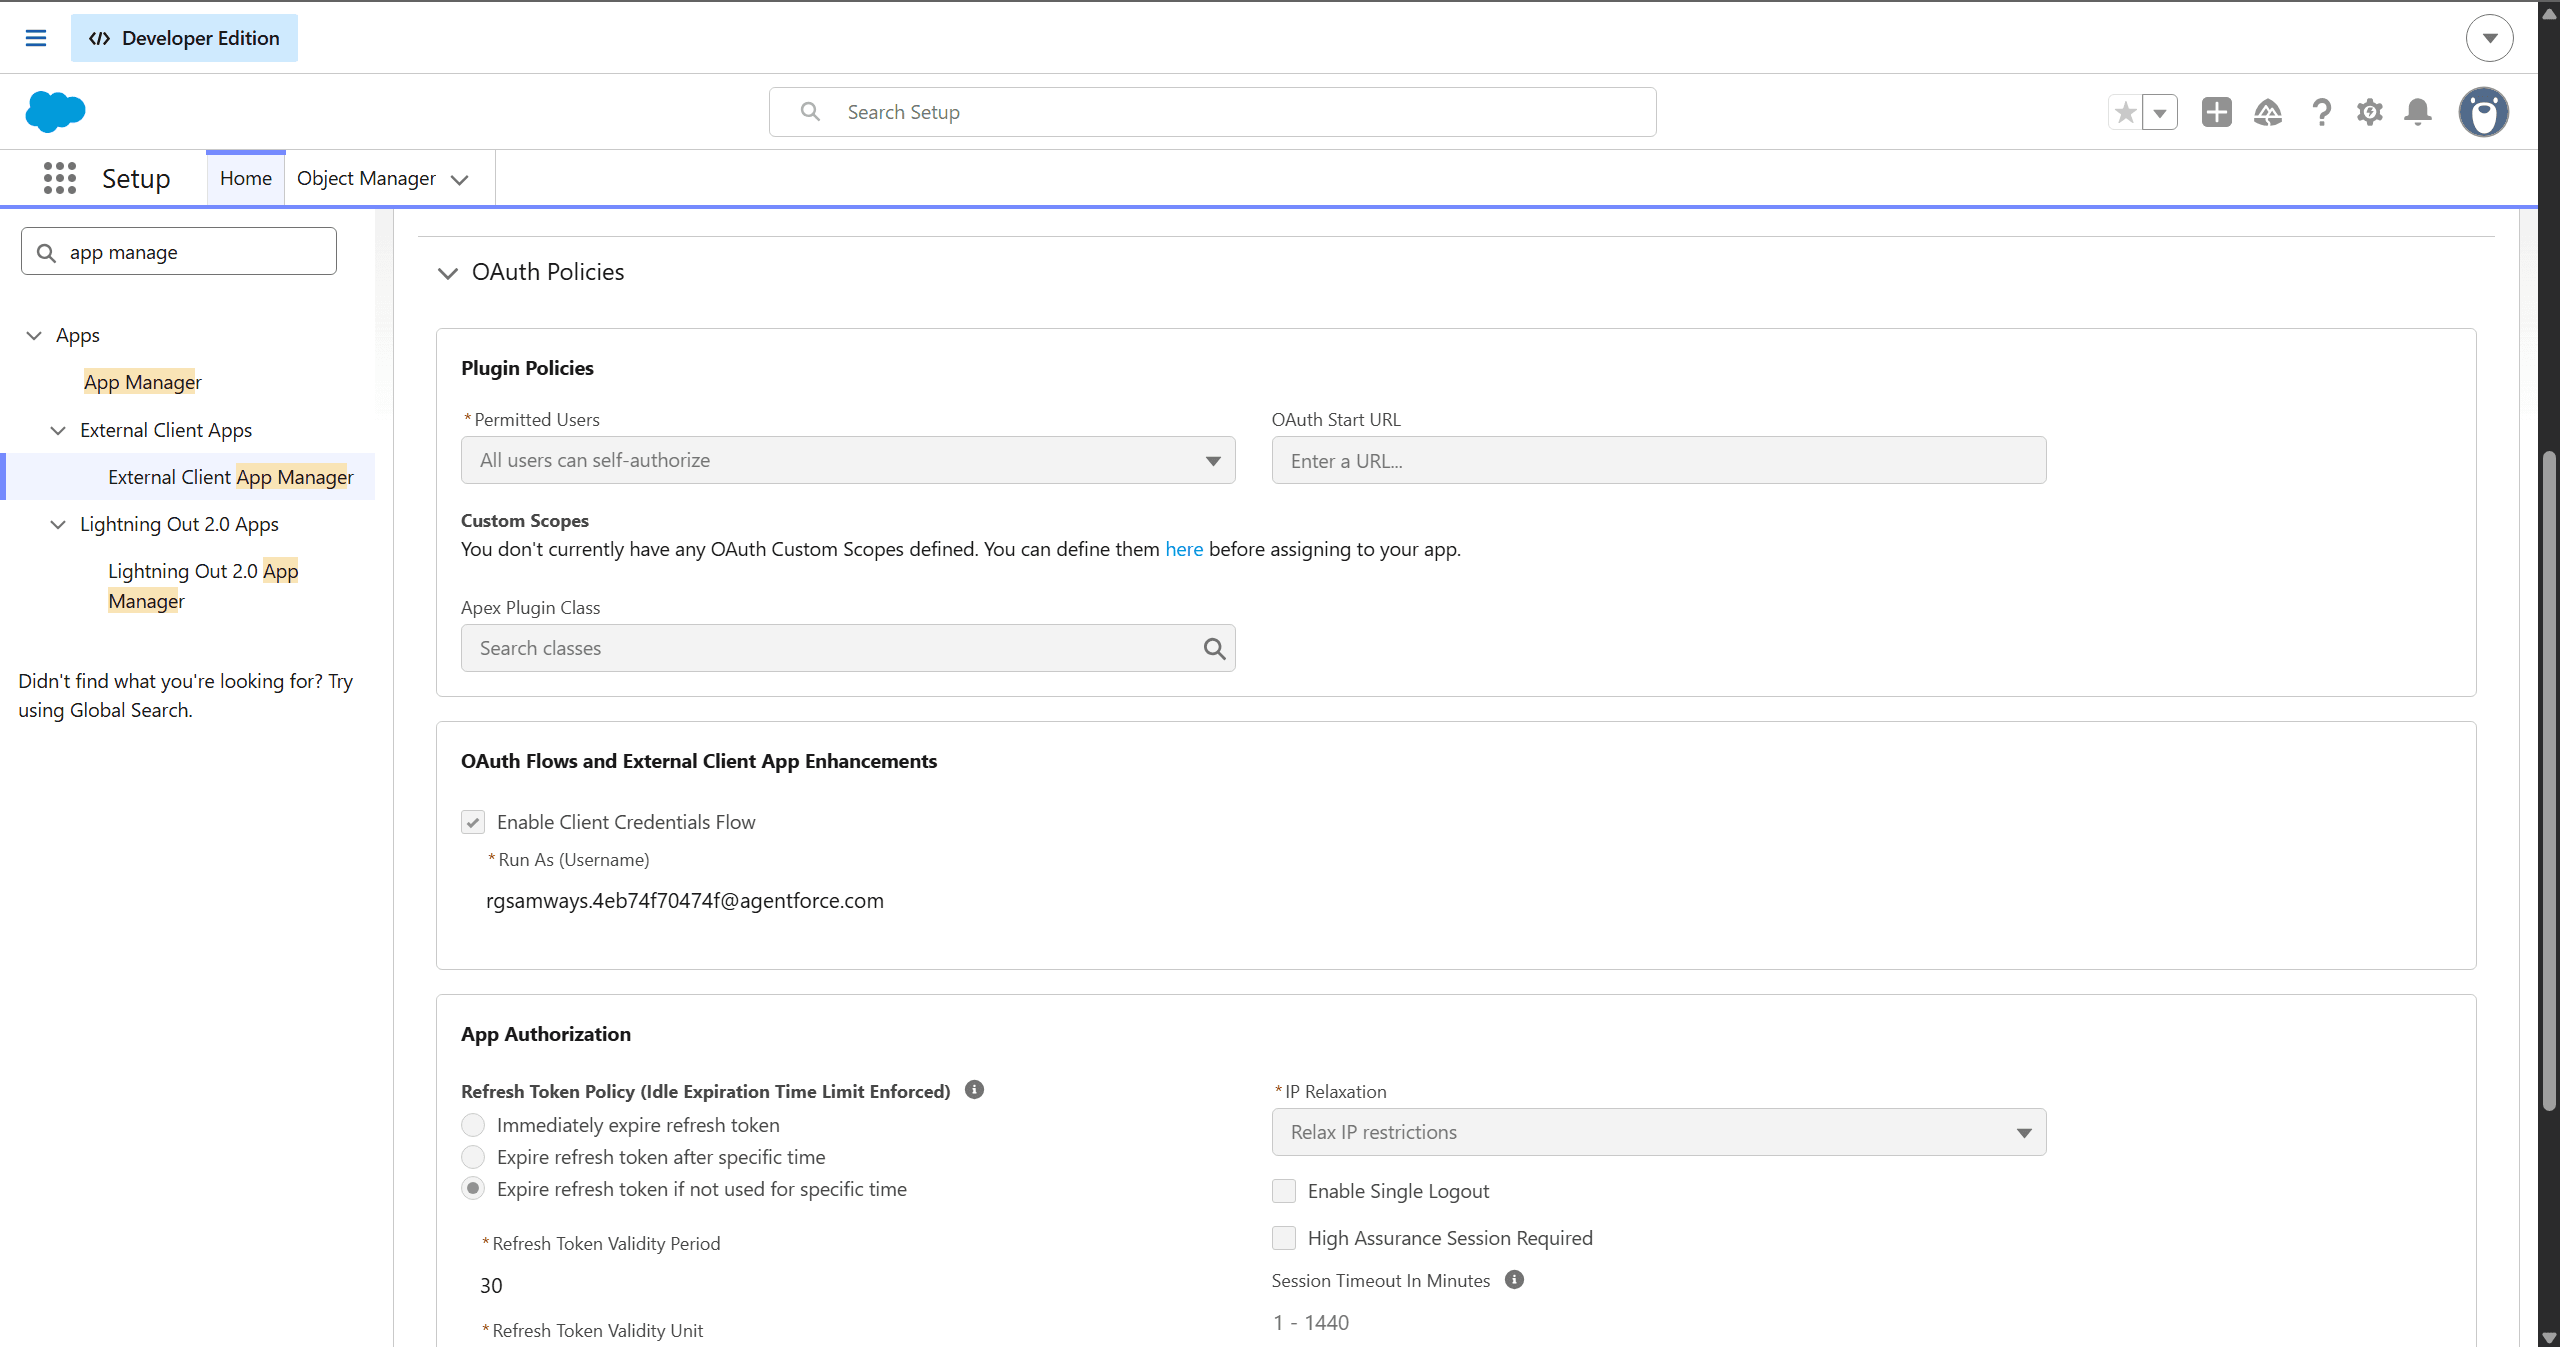Toggle Enable Client Credentials Flow checkbox
The height and width of the screenshot is (1347, 2560).
click(473, 822)
